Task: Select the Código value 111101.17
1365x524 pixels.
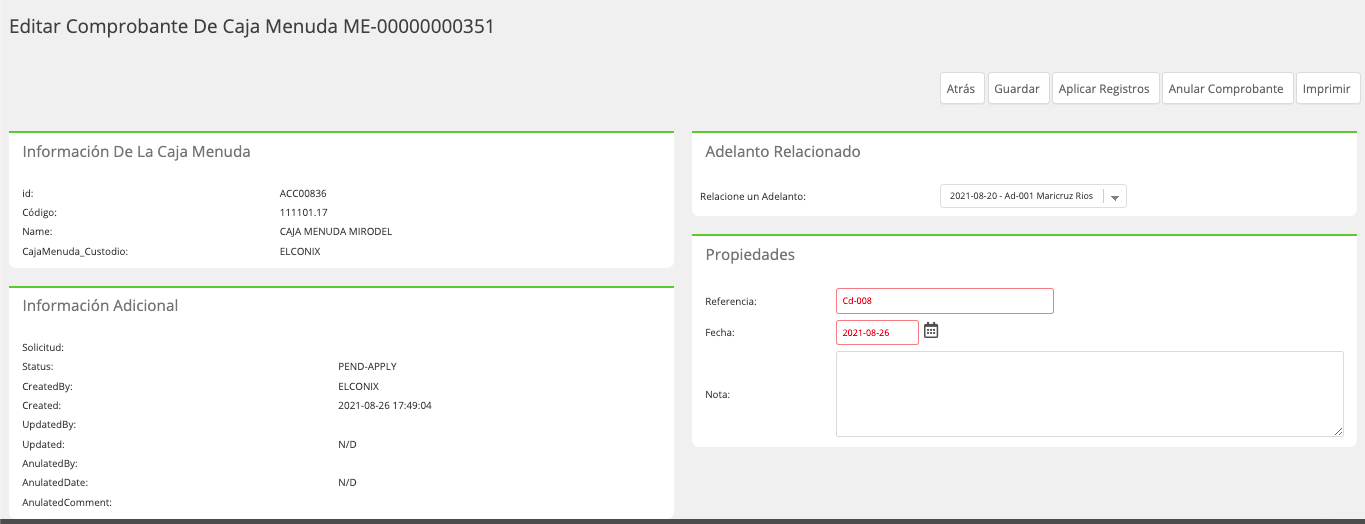Action: tap(304, 212)
